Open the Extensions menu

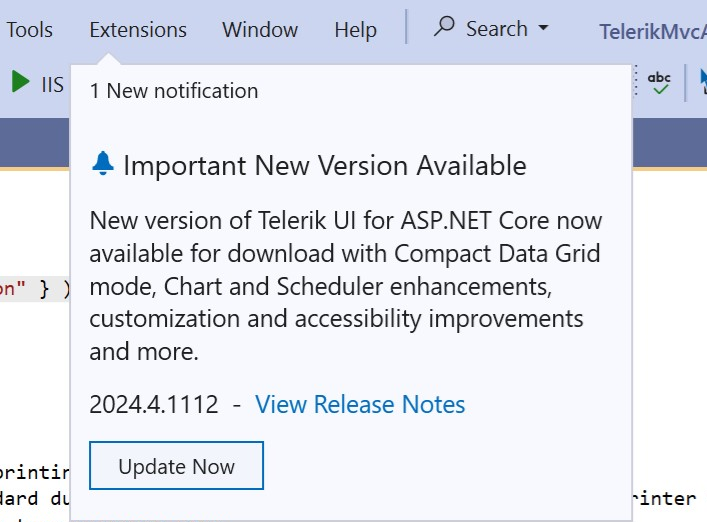138,30
